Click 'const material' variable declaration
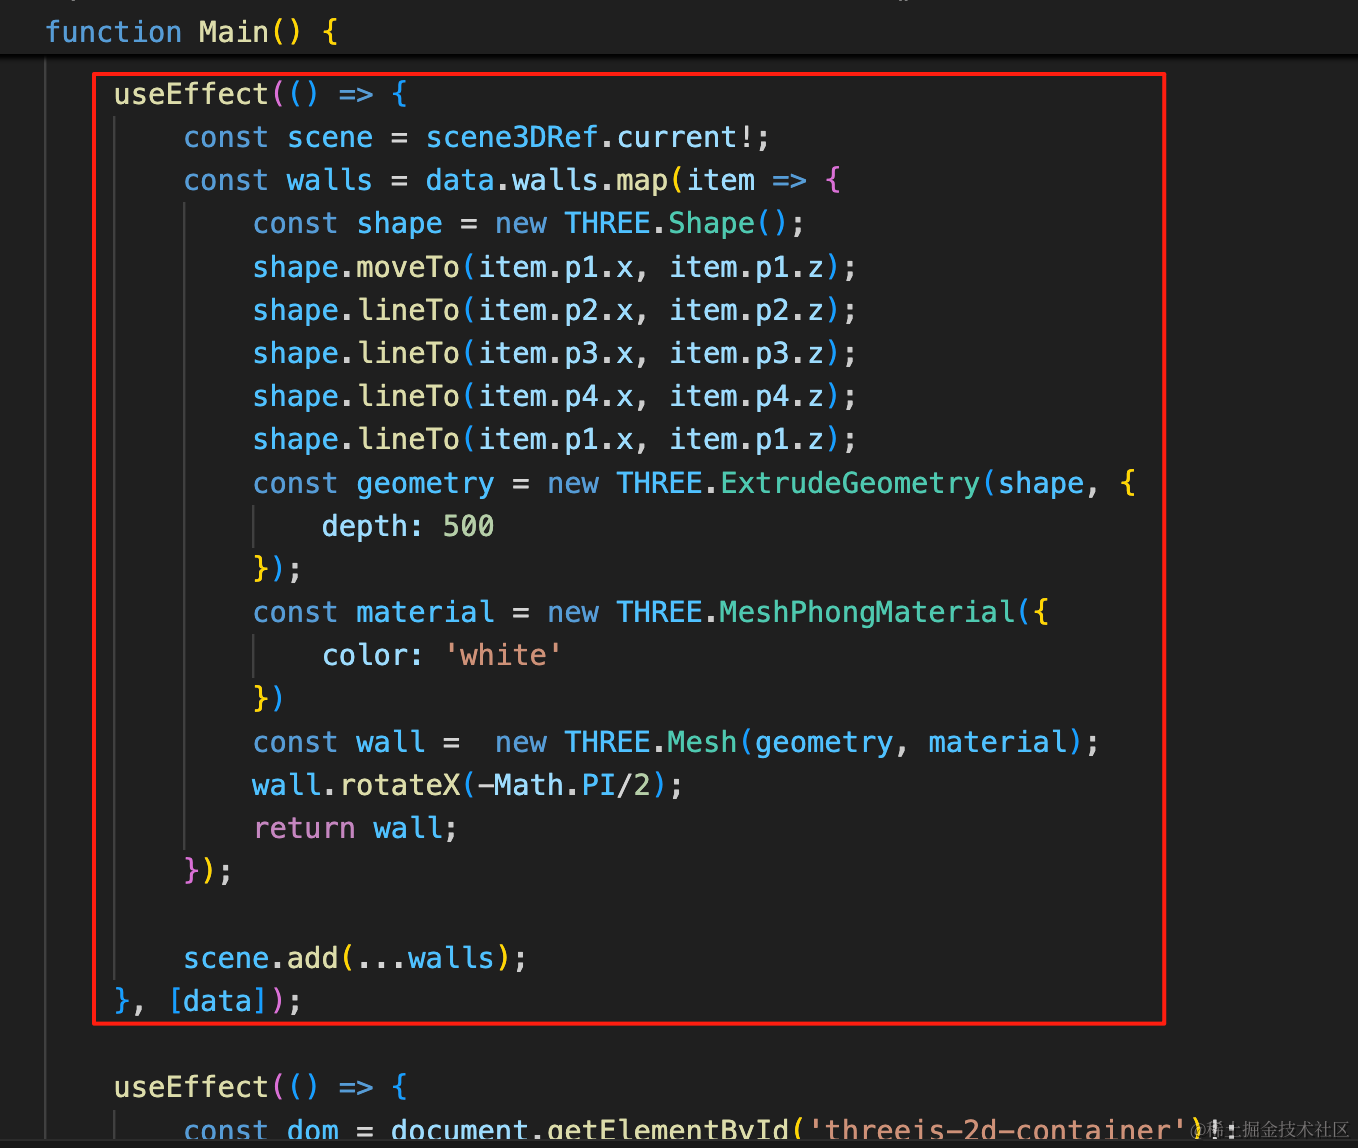 click(374, 612)
